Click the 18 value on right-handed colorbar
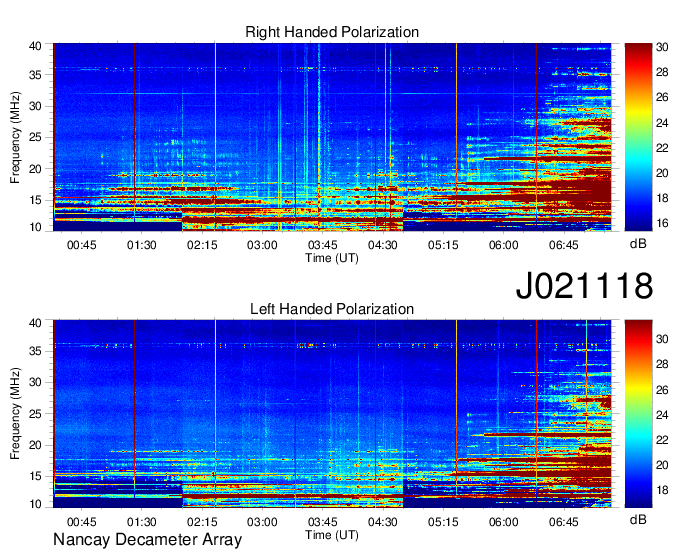Screen dimensions: 680x552 (662, 198)
